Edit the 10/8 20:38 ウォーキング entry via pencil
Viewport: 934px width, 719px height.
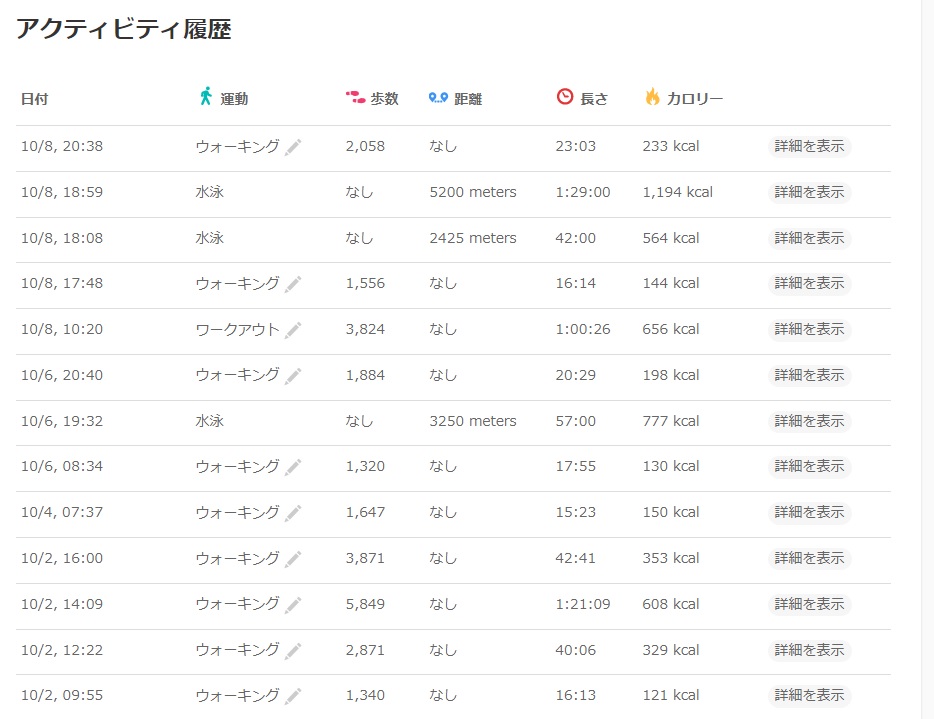293,147
